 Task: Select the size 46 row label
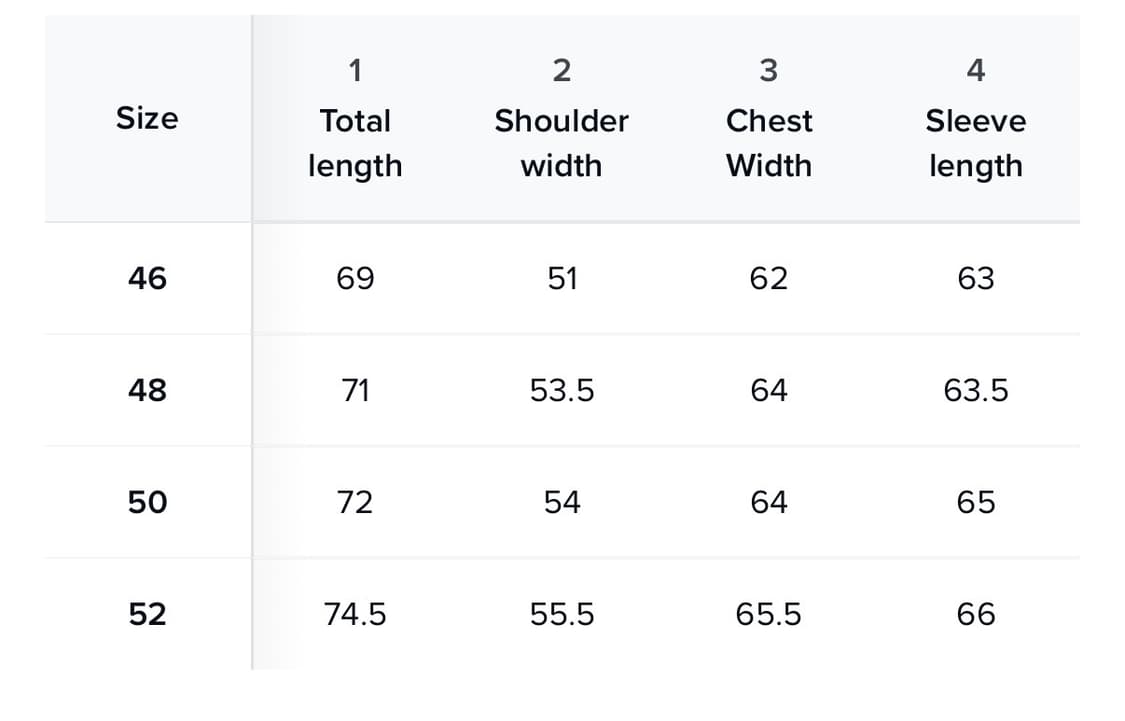[x=147, y=278]
